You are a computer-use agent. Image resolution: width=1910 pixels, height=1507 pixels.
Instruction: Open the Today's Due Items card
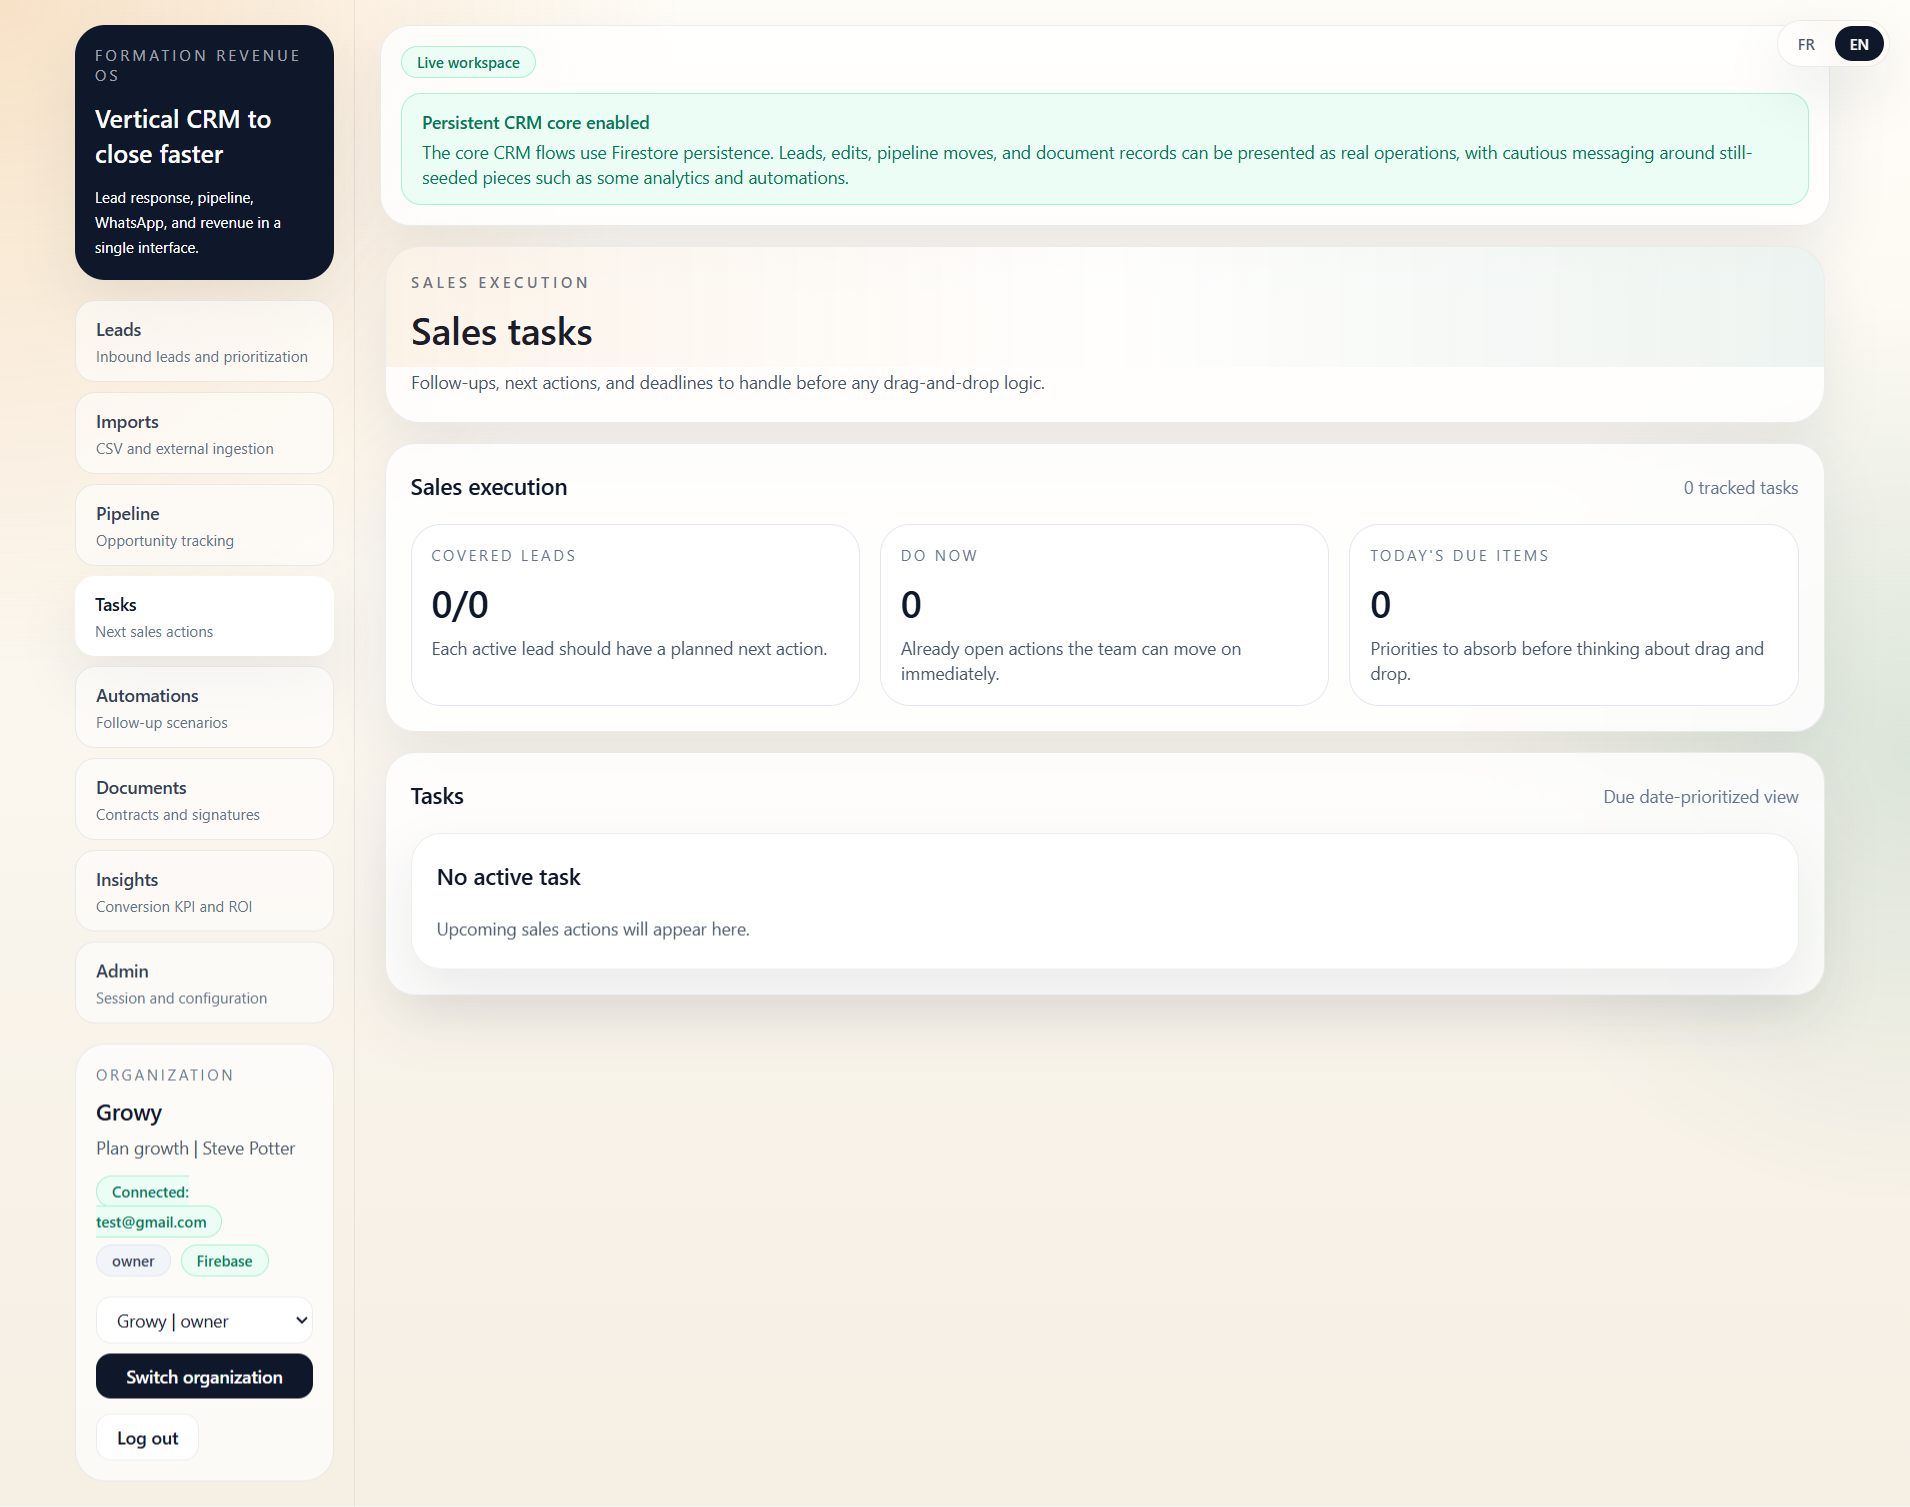coord(1573,615)
